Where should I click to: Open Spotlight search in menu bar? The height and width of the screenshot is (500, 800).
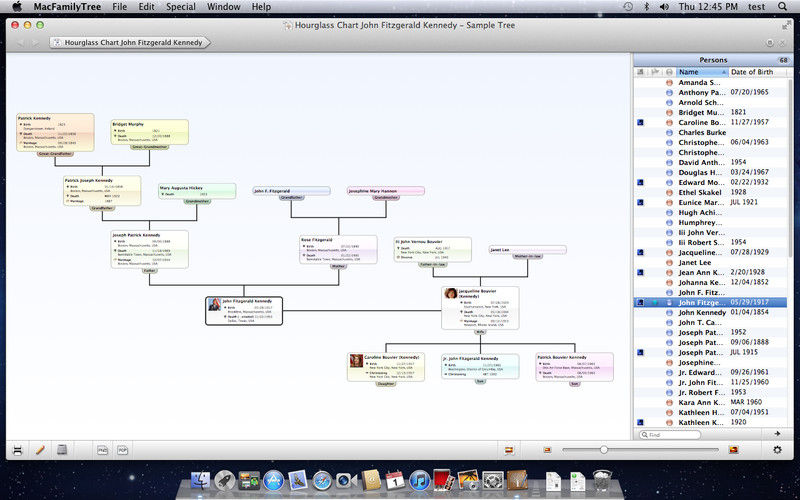click(783, 7)
